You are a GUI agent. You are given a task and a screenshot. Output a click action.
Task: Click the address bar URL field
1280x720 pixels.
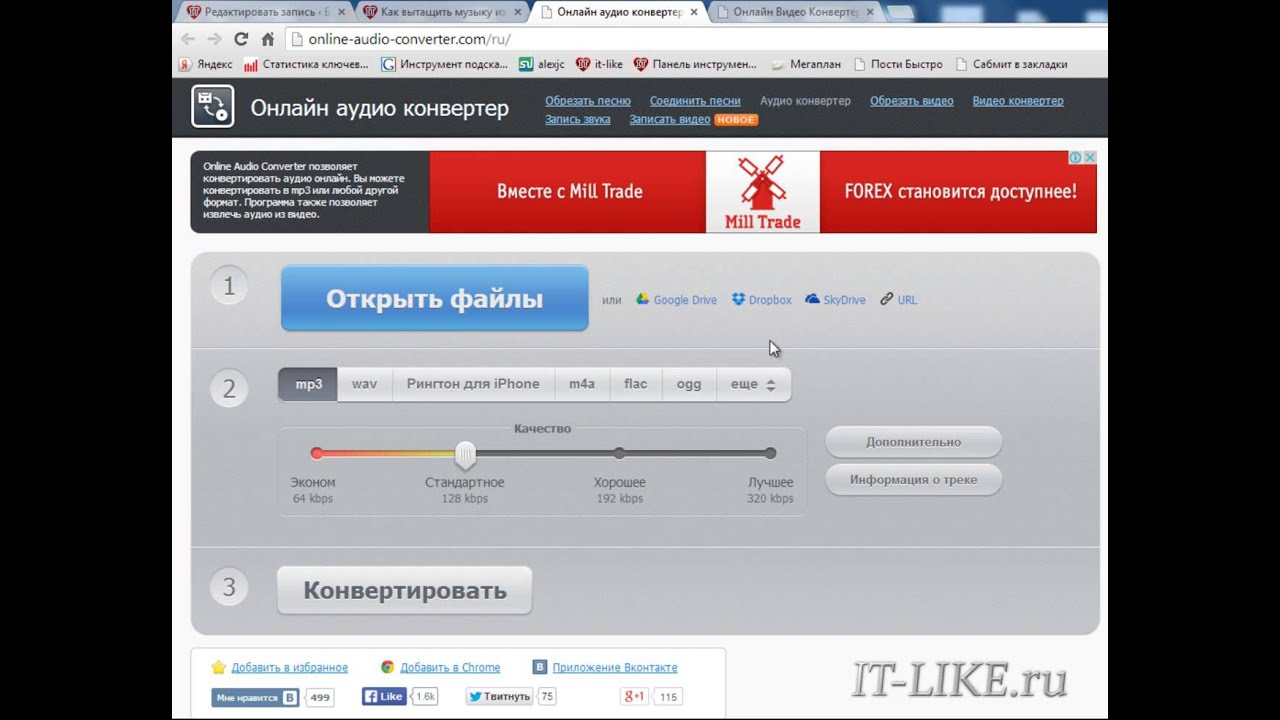[694, 39]
